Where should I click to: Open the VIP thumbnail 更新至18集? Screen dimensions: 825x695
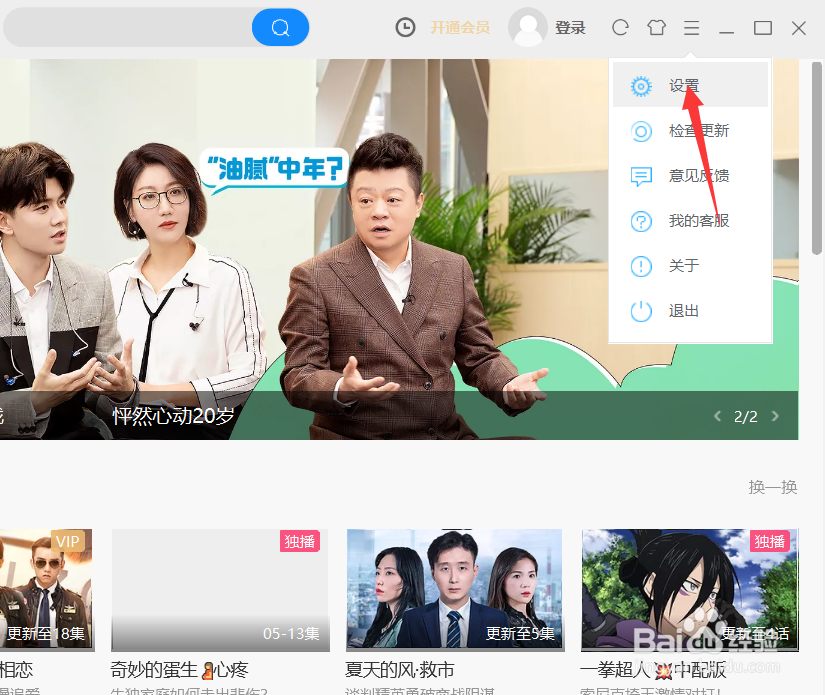[46, 590]
